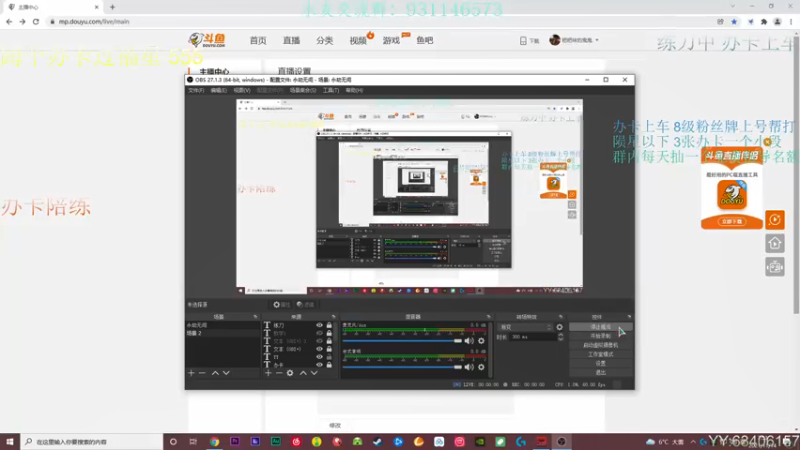Expand the system tray hidden icons chevron
Image resolution: width=800 pixels, height=450 pixels.
[x=693, y=442]
